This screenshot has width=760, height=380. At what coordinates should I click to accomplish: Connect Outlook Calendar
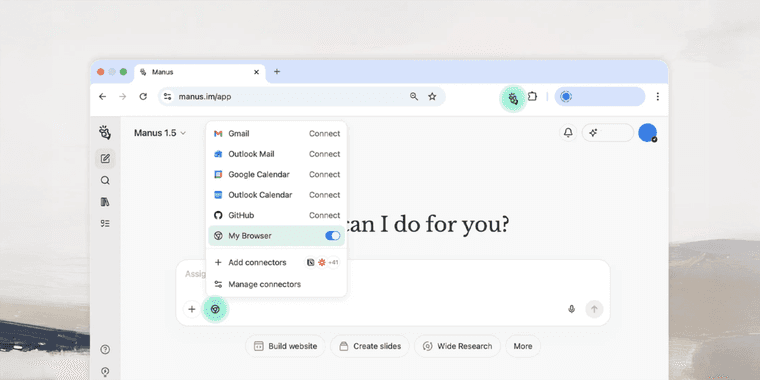[325, 195]
